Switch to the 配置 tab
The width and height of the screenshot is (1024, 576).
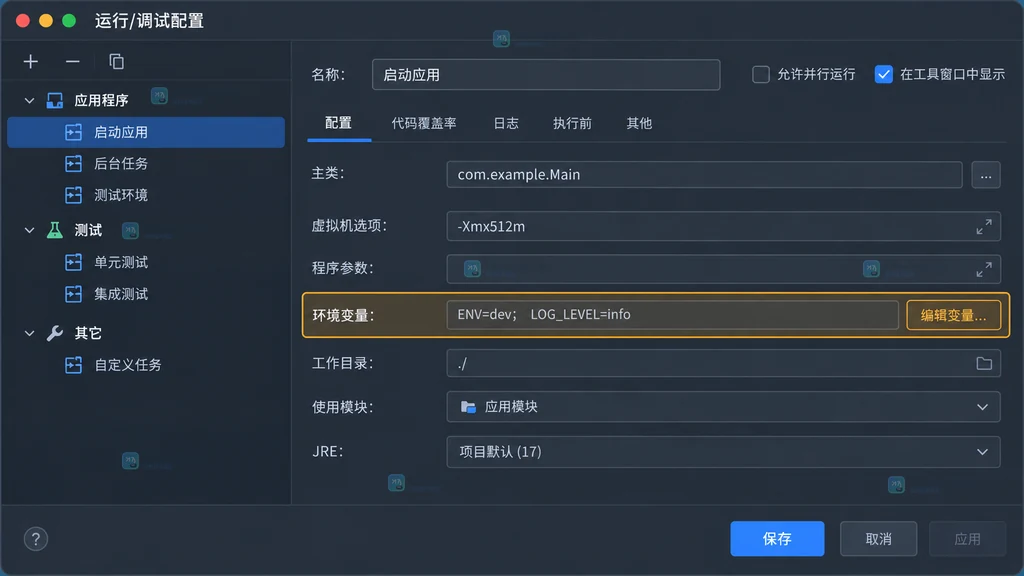(338, 123)
